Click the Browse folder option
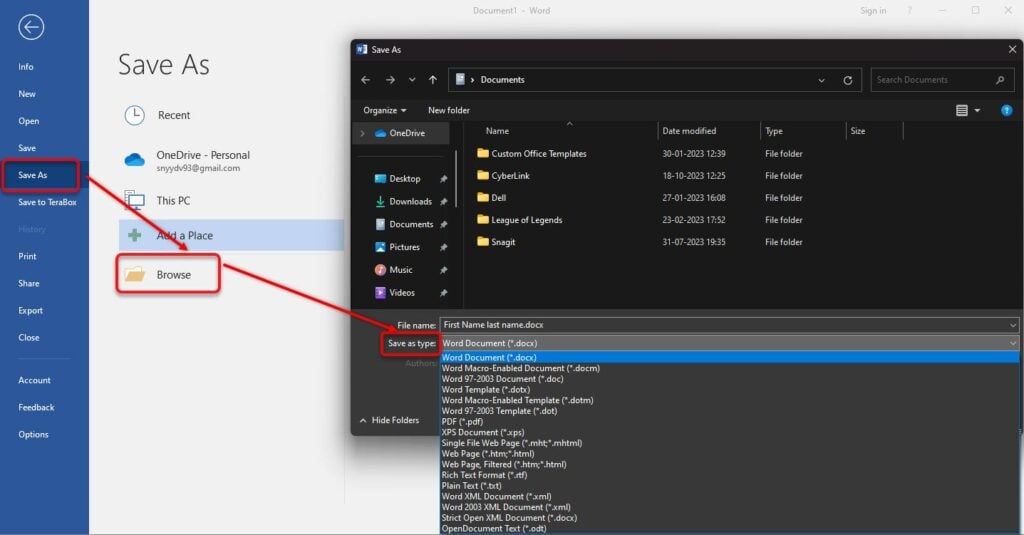This screenshot has width=1024, height=535. pos(168,274)
